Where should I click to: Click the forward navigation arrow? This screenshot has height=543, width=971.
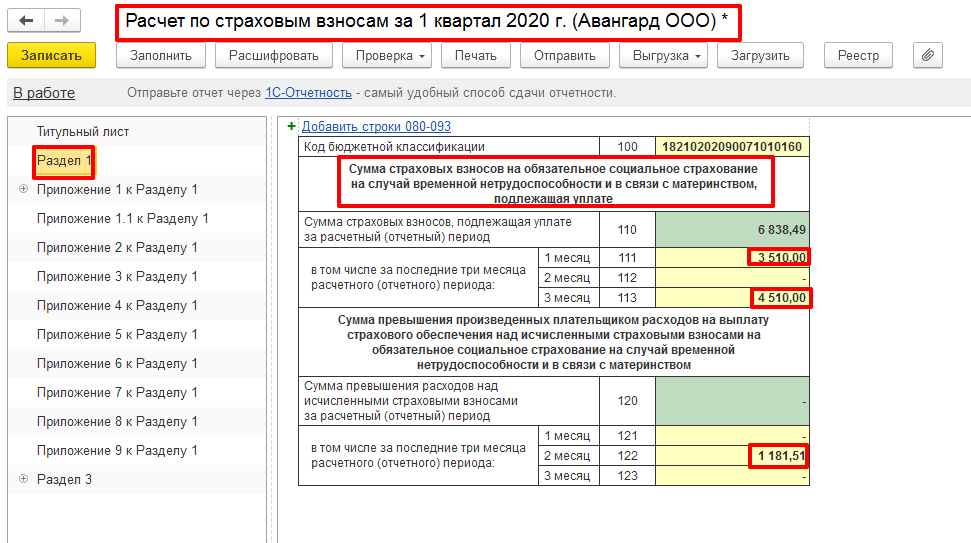click(62, 21)
